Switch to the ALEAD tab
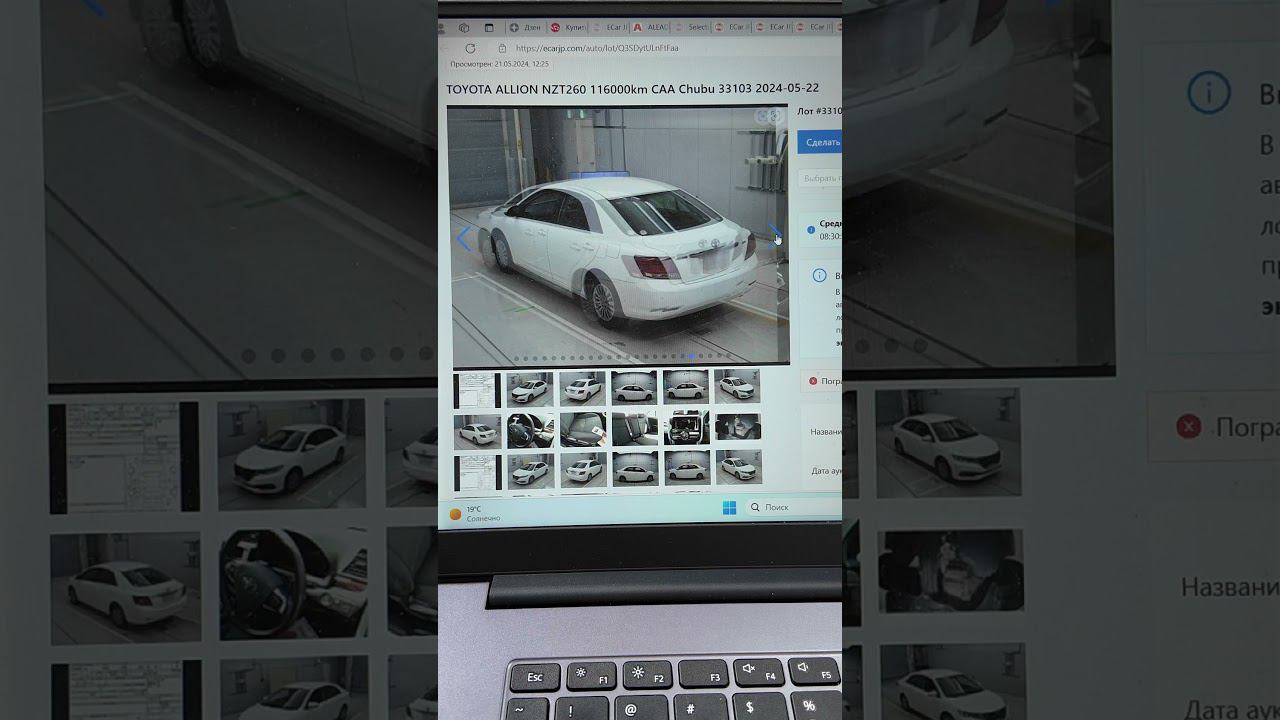Screen dimensions: 1280x720 click(651, 28)
